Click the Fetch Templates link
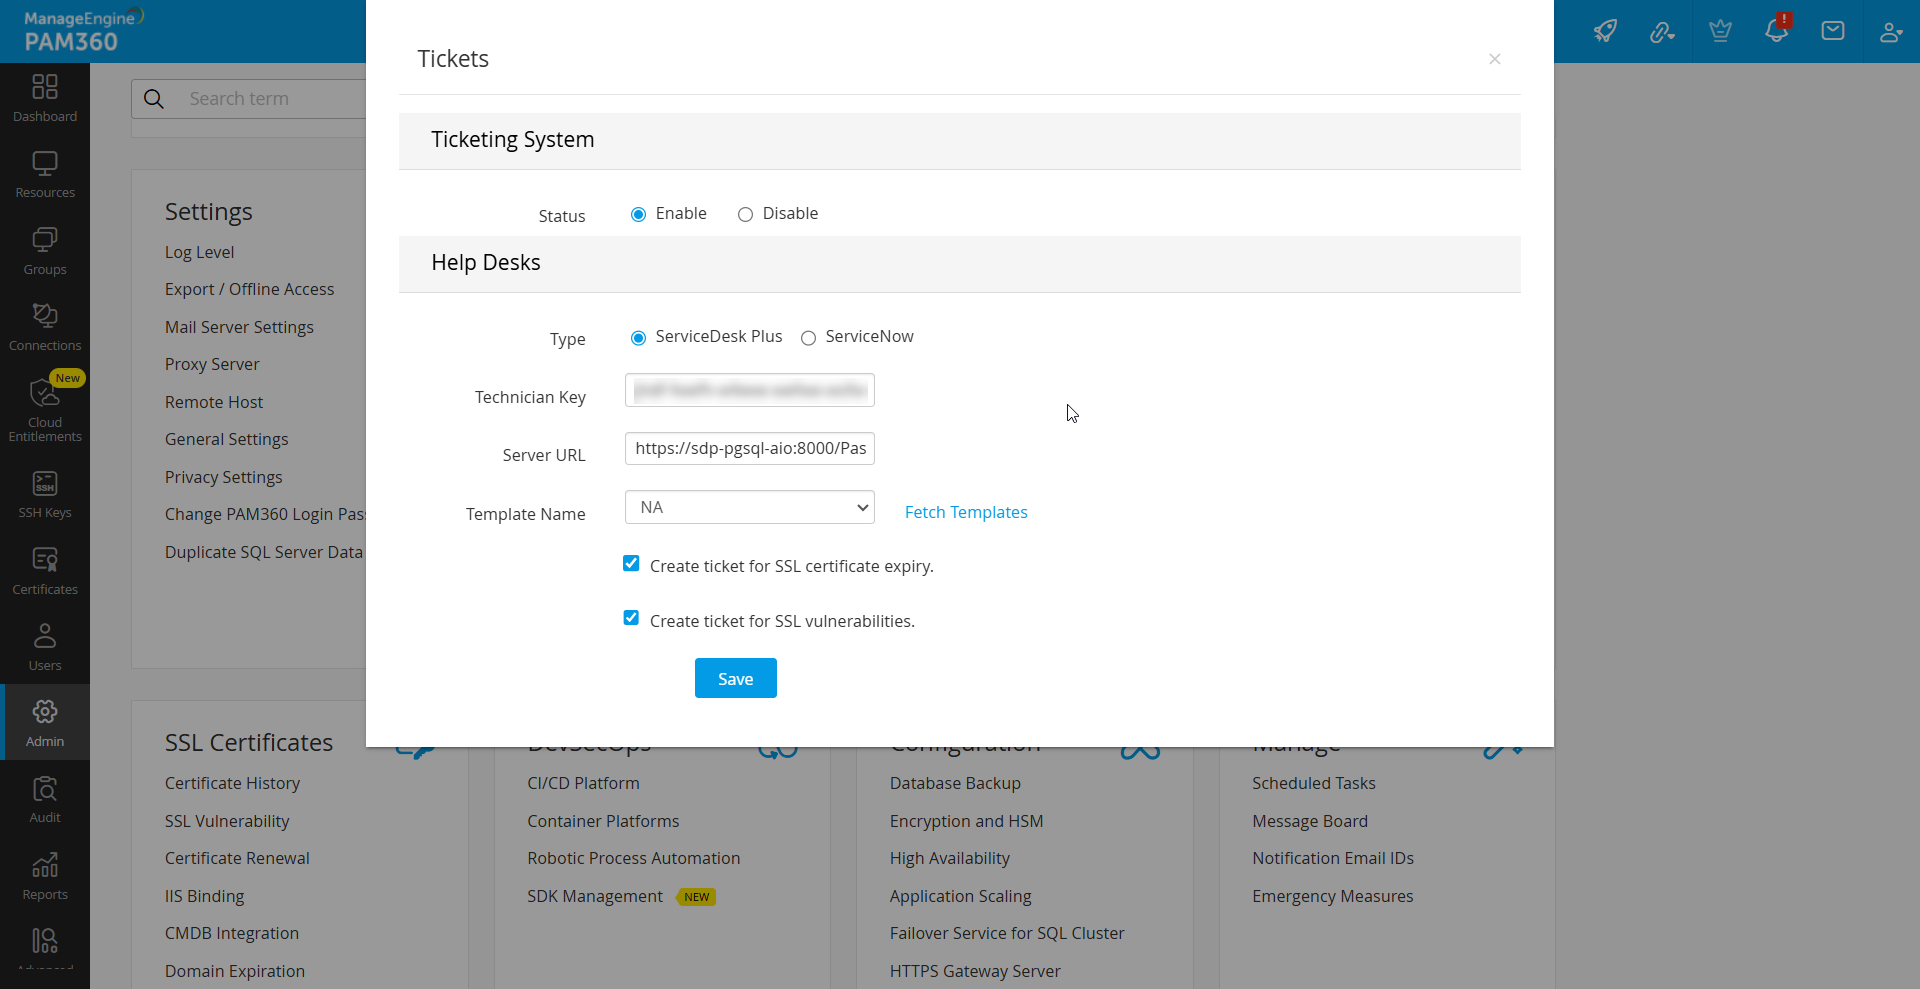The height and width of the screenshot is (989, 1920). (966, 512)
